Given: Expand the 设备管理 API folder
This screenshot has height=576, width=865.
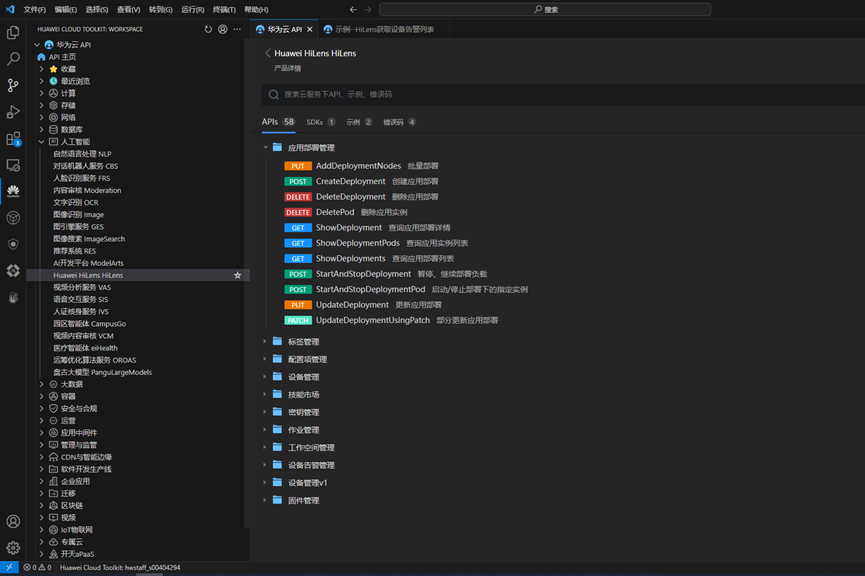Looking at the screenshot, I should [265, 377].
